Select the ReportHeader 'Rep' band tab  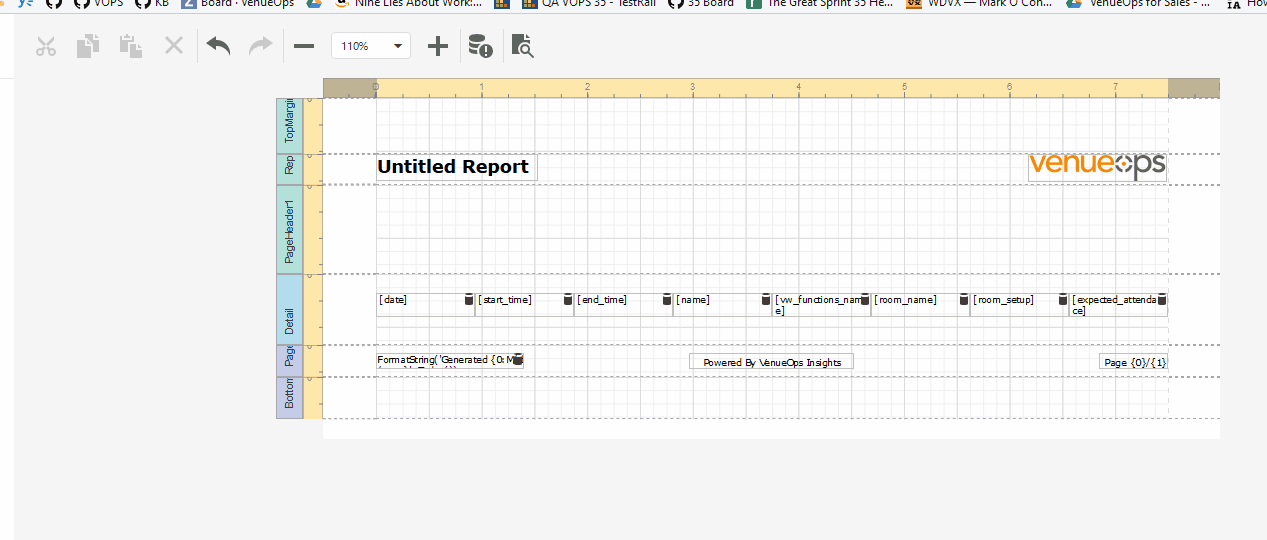(289, 168)
